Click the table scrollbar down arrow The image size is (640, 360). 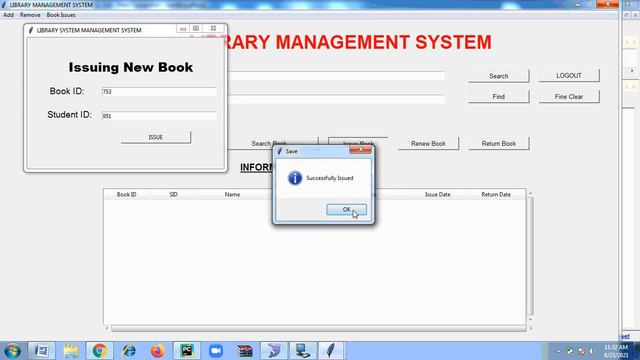530,319
